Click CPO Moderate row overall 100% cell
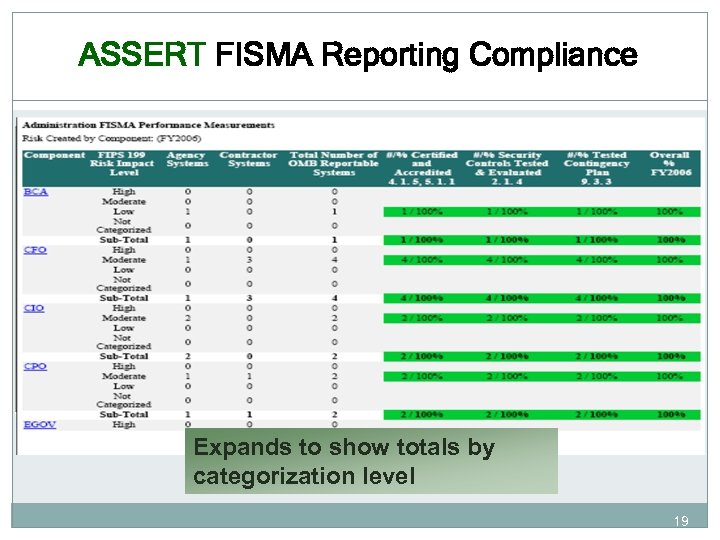Viewport: 720px width, 540px height. tap(669, 377)
